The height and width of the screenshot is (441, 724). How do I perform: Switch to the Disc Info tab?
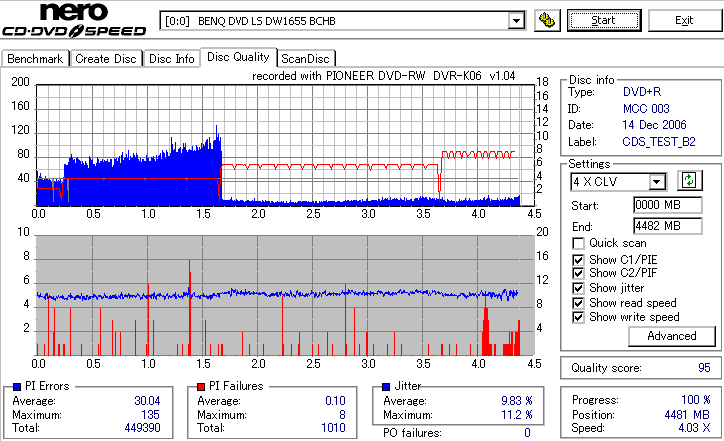172,59
